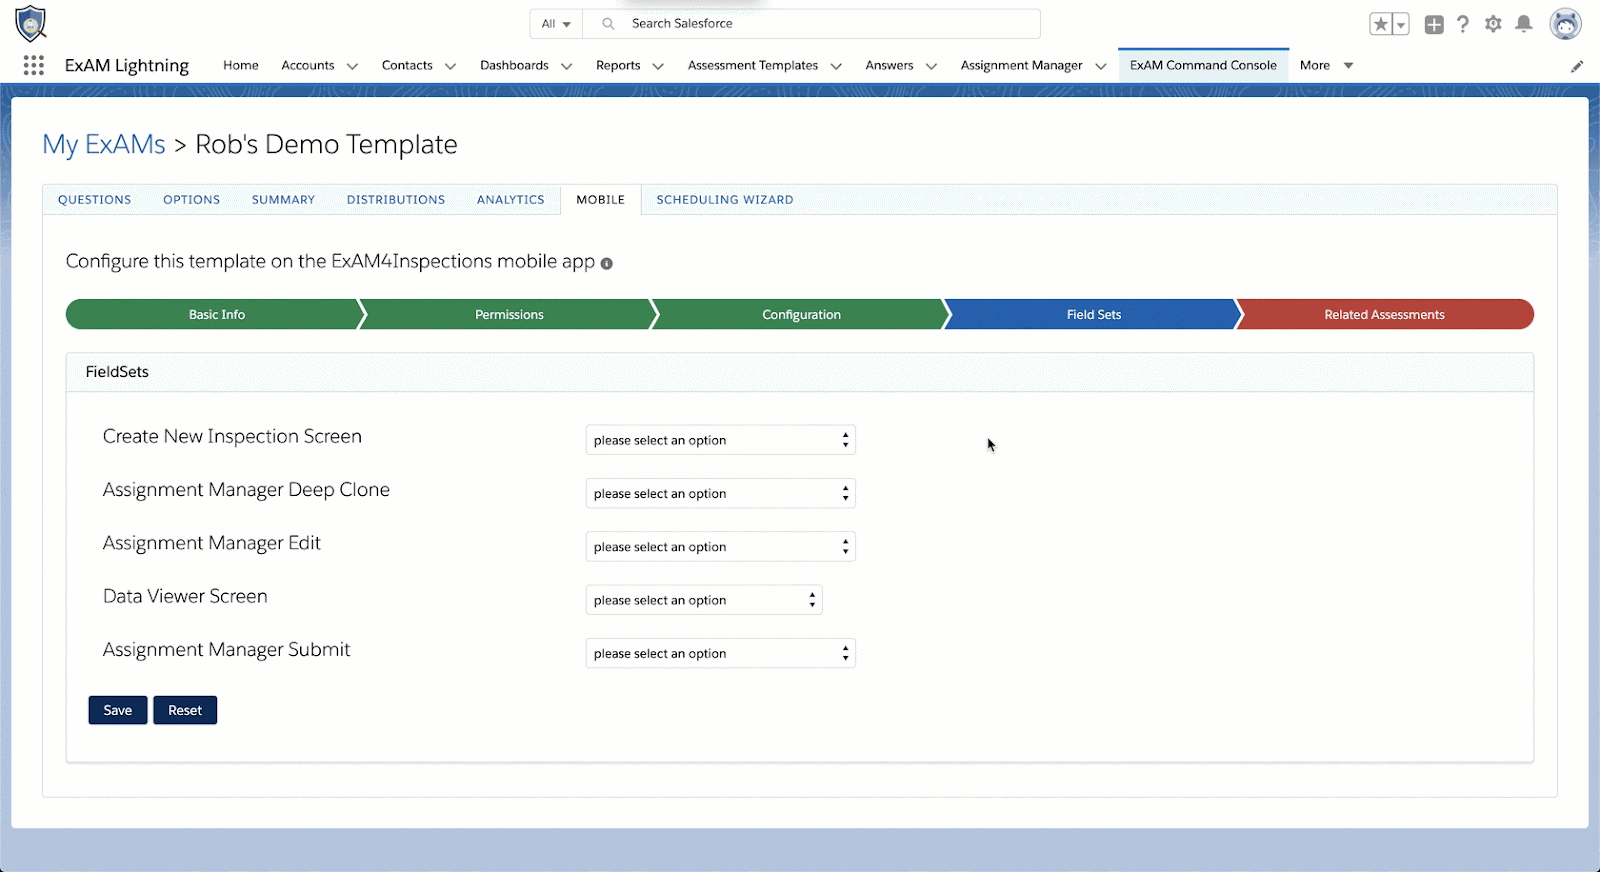Open the Assignment Manager Deep Clone dropdown
The height and width of the screenshot is (872, 1600).
[720, 493]
